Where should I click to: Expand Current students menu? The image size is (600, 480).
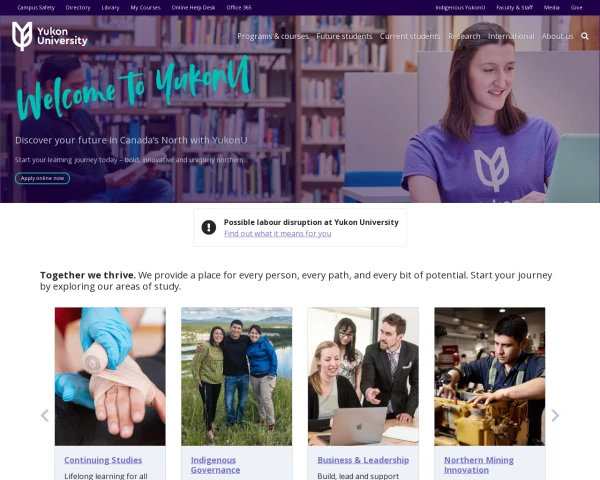[410, 36]
